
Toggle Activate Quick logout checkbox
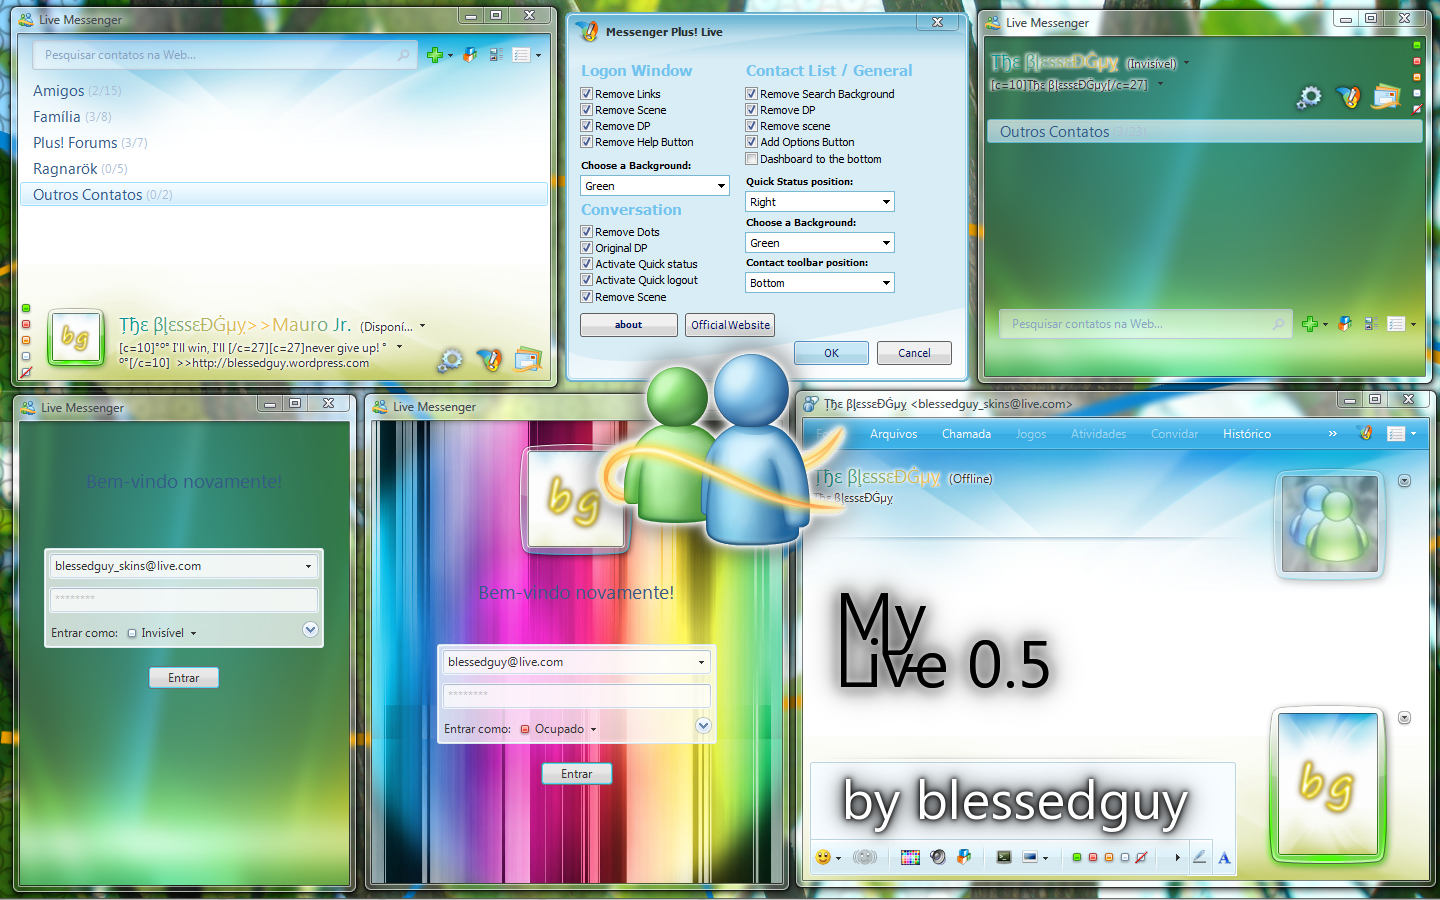[587, 280]
